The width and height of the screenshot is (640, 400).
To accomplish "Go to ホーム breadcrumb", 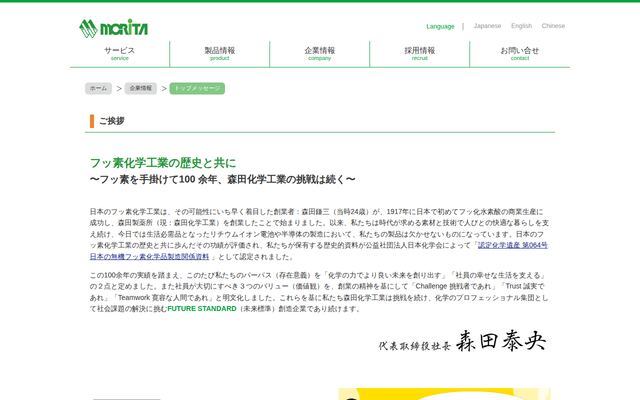I will click(x=98, y=88).
